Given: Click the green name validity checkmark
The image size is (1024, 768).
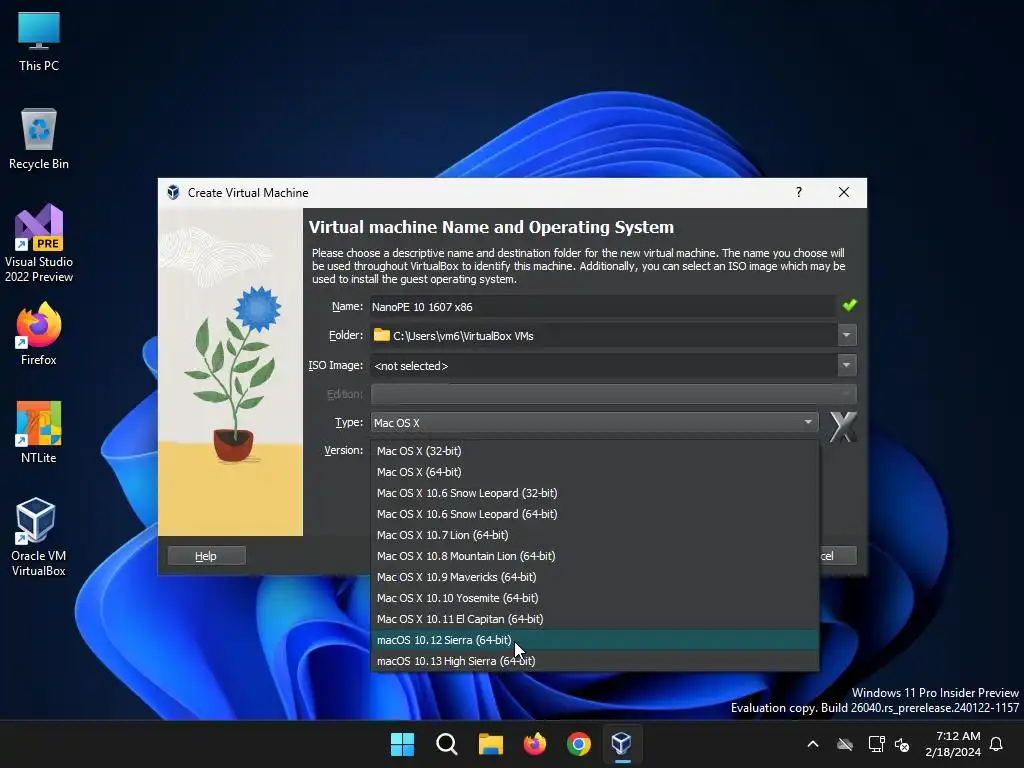Looking at the screenshot, I should 850,305.
